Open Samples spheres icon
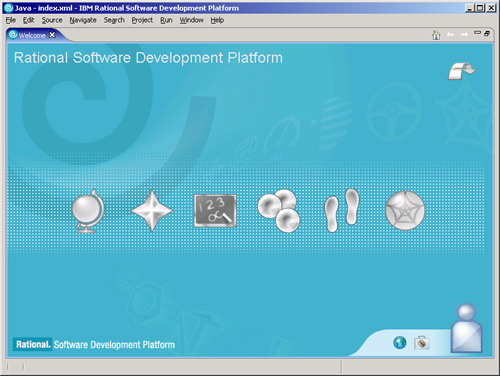 coord(279,211)
